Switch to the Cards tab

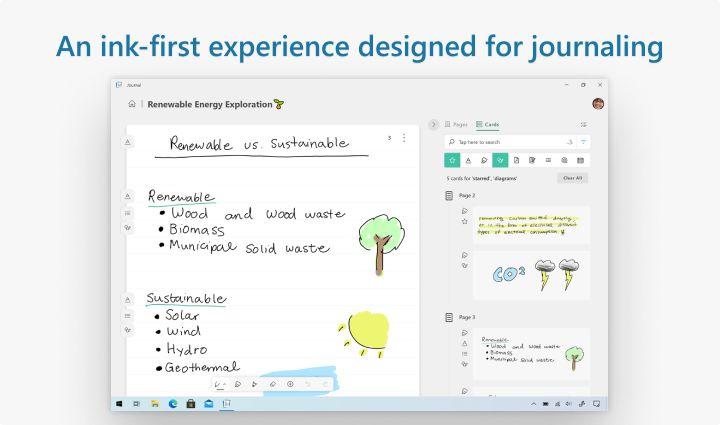(488, 124)
